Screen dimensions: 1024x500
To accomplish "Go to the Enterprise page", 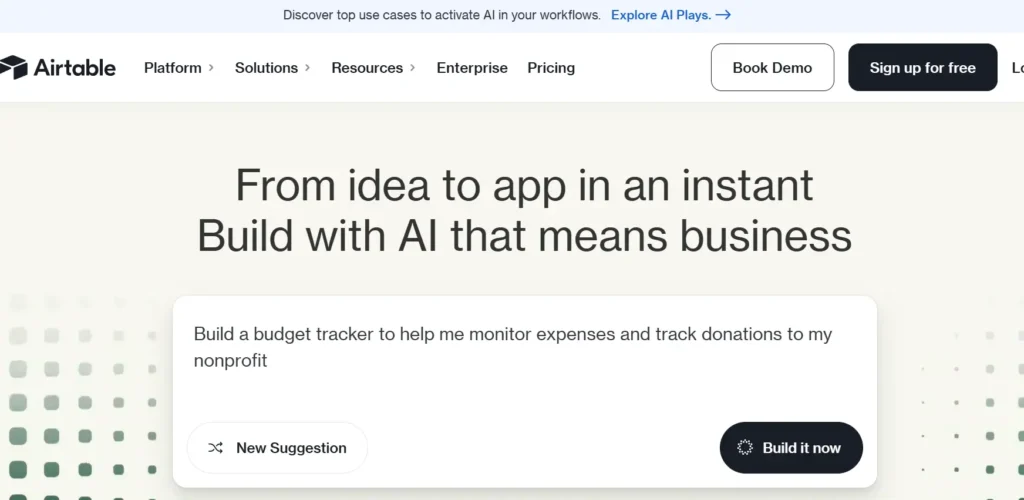I will 472,68.
